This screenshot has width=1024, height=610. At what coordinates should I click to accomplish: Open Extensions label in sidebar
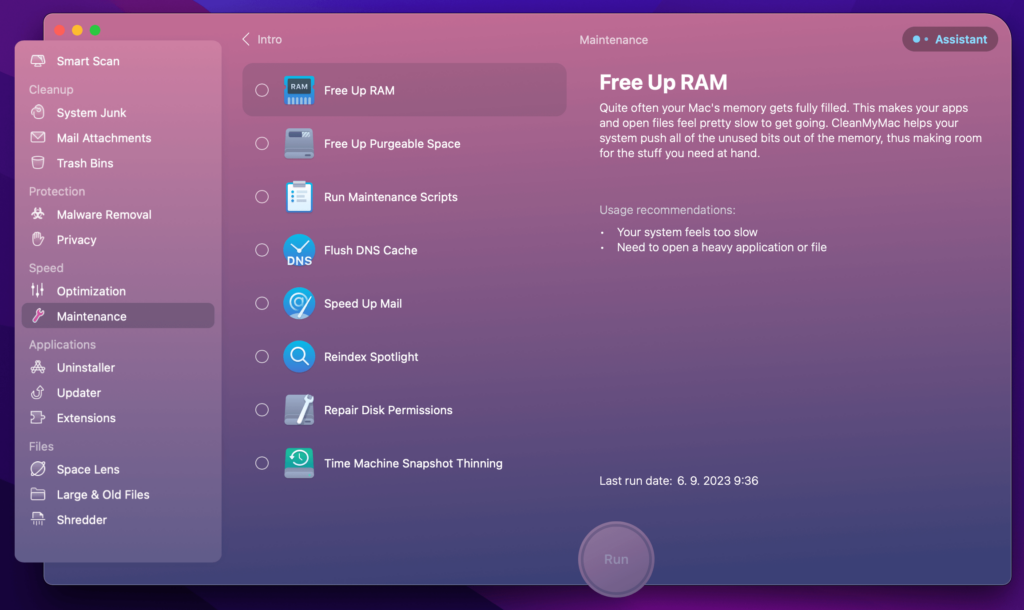pyautogui.click(x=86, y=418)
